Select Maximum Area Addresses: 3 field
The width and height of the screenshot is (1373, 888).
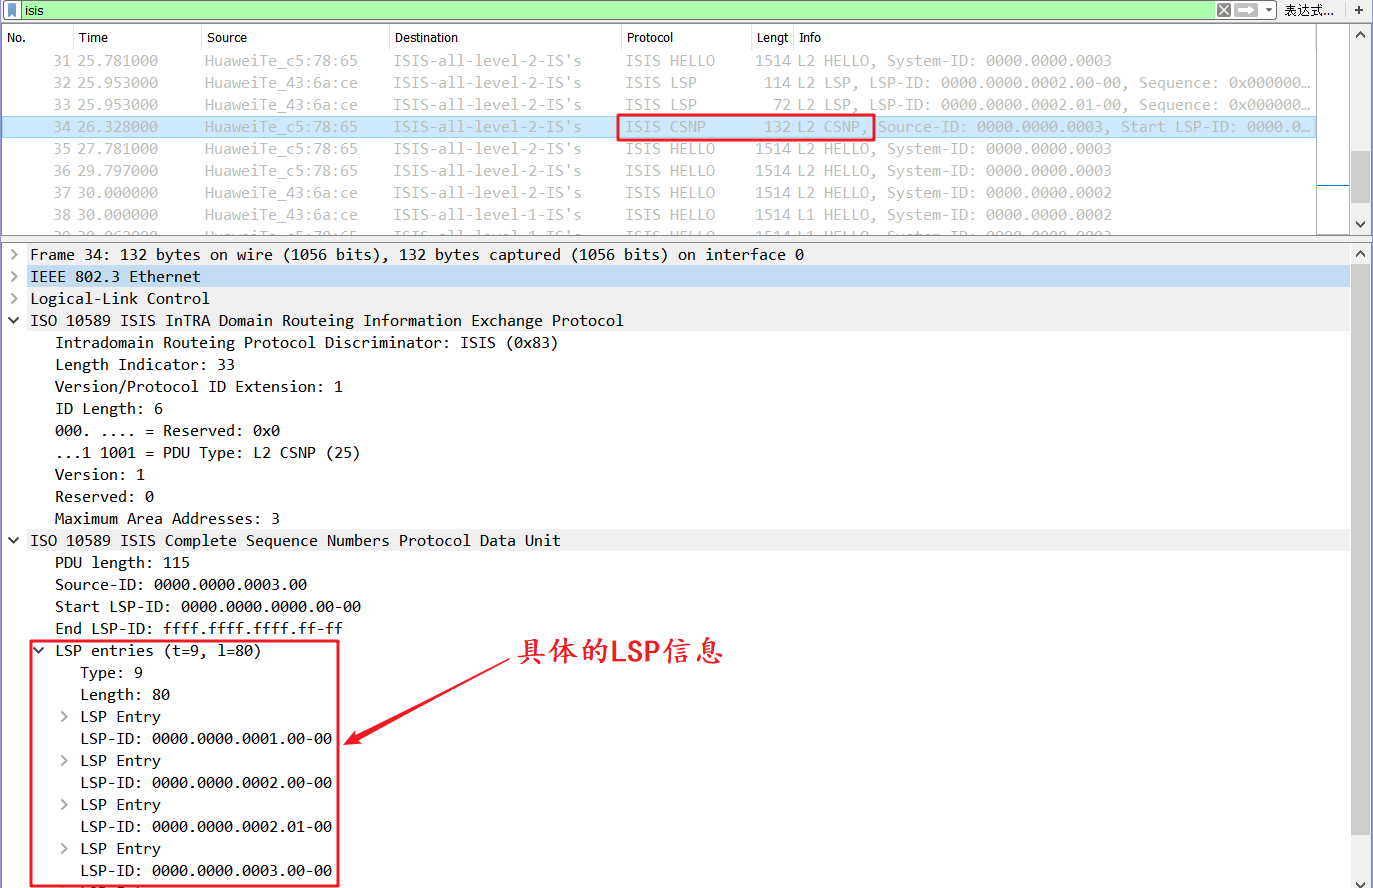[x=167, y=519]
